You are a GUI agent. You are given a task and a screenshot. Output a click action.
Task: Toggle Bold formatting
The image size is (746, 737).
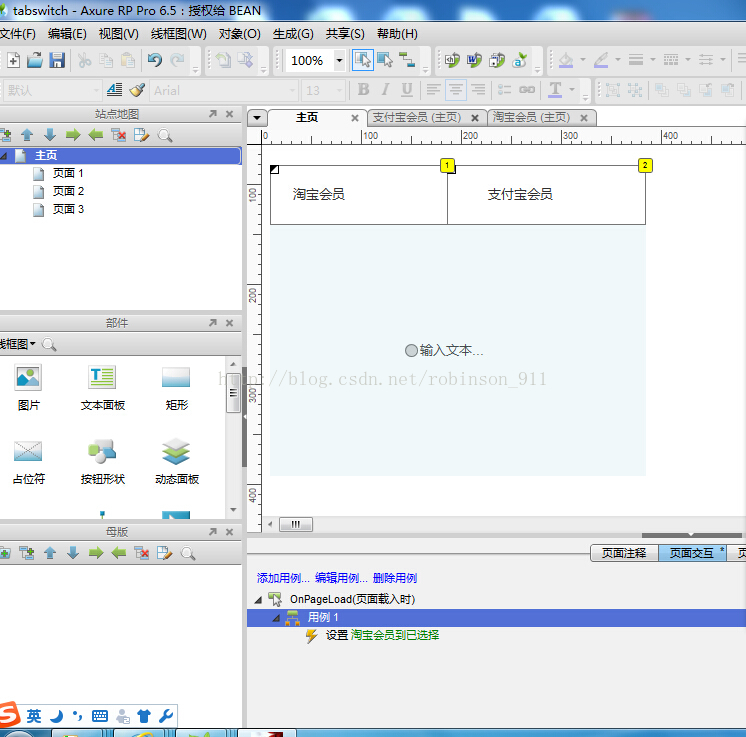[363, 89]
